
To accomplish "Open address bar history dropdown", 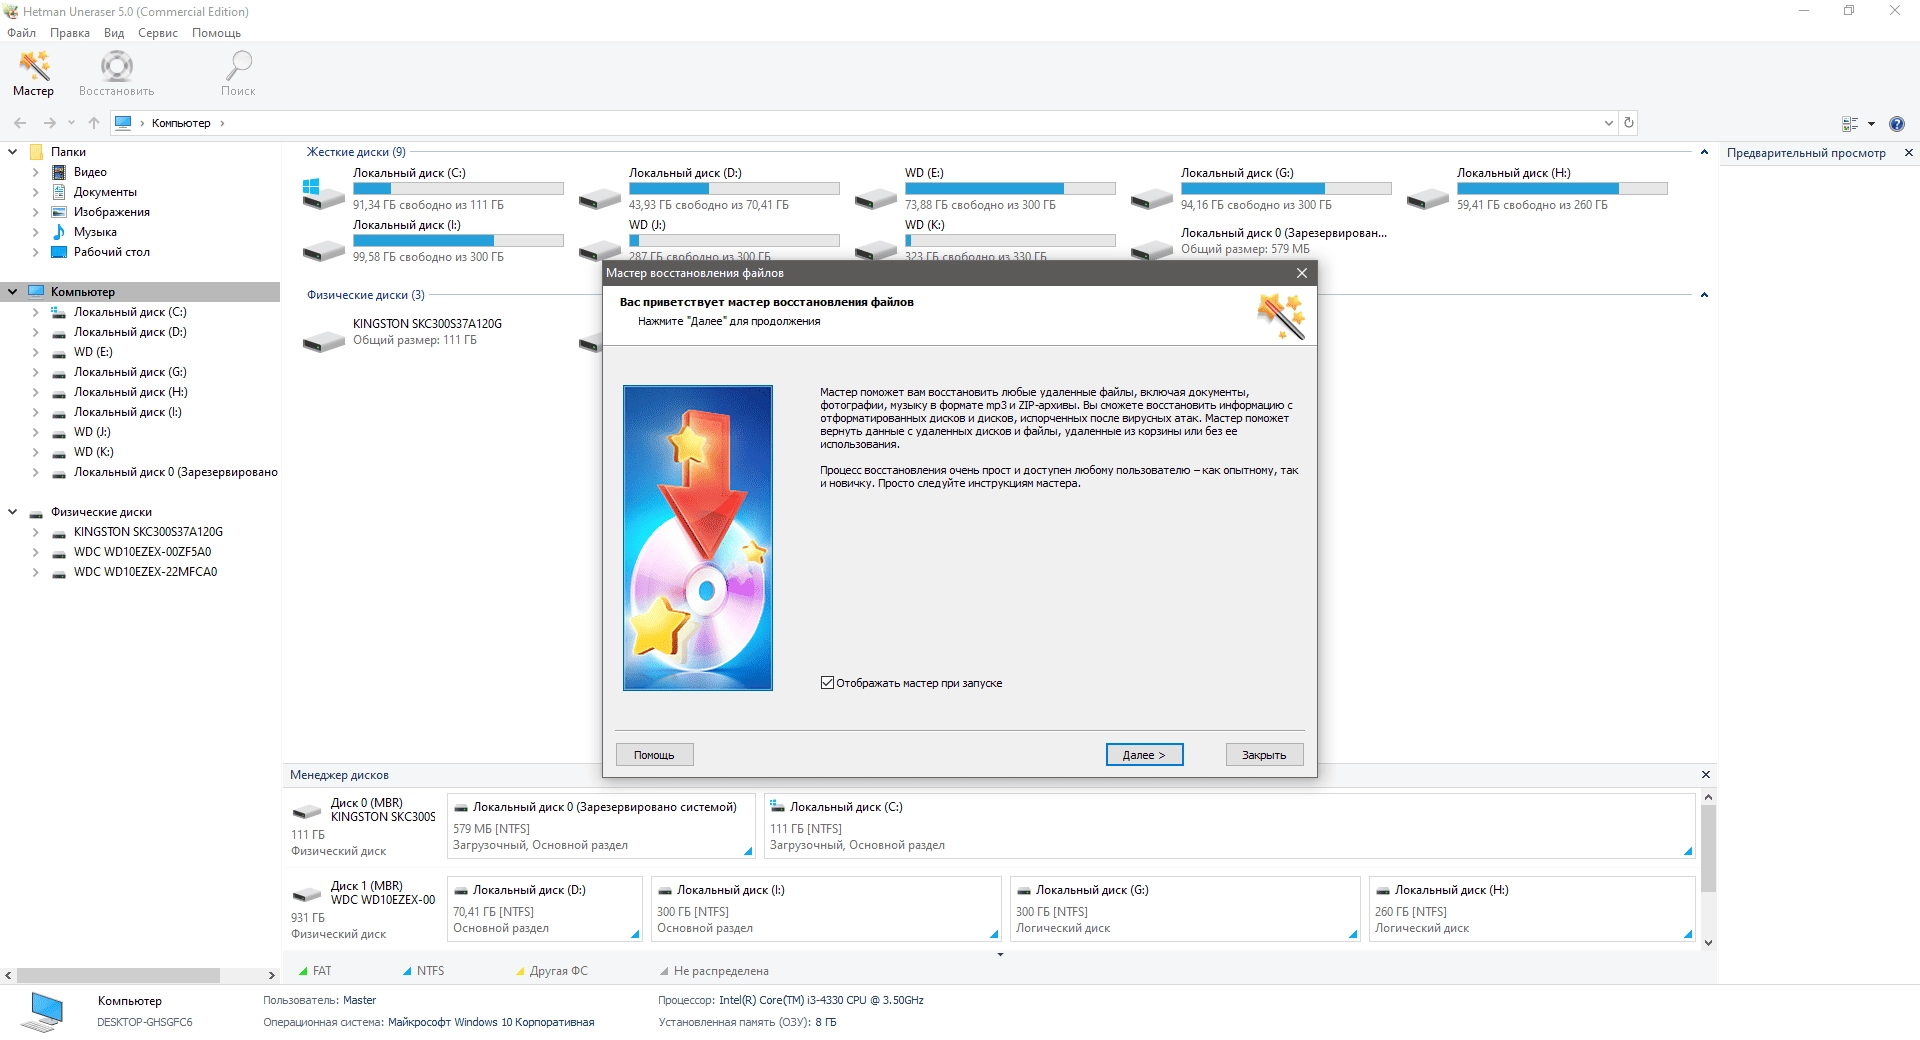I will 1608,123.
